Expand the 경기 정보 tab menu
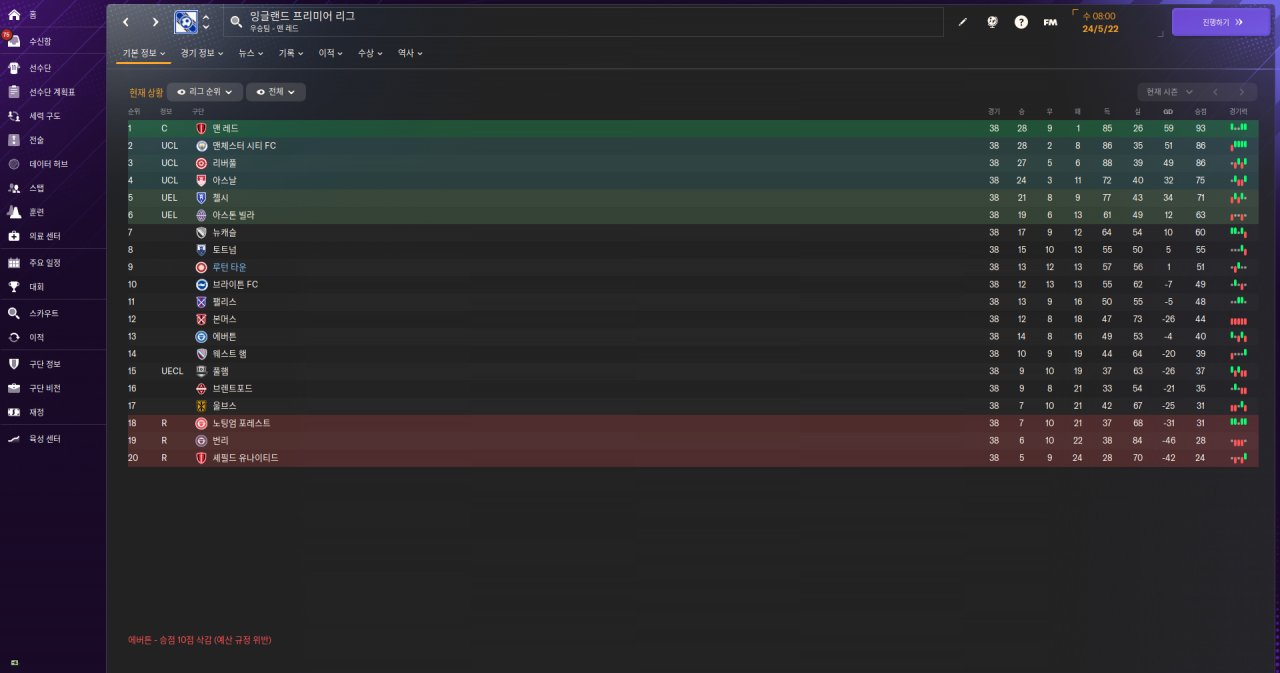Screen dimensions: 1280x673 click(203, 53)
